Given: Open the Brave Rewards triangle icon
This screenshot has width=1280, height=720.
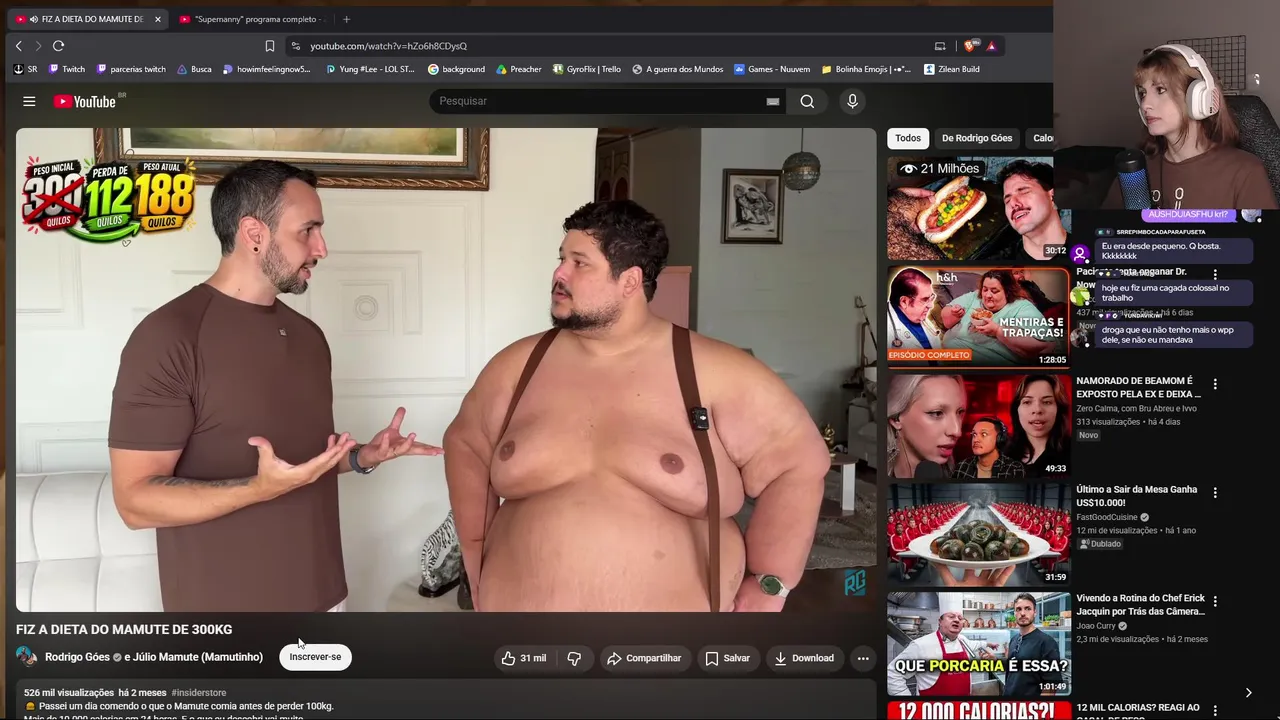Looking at the screenshot, I should 991,46.
